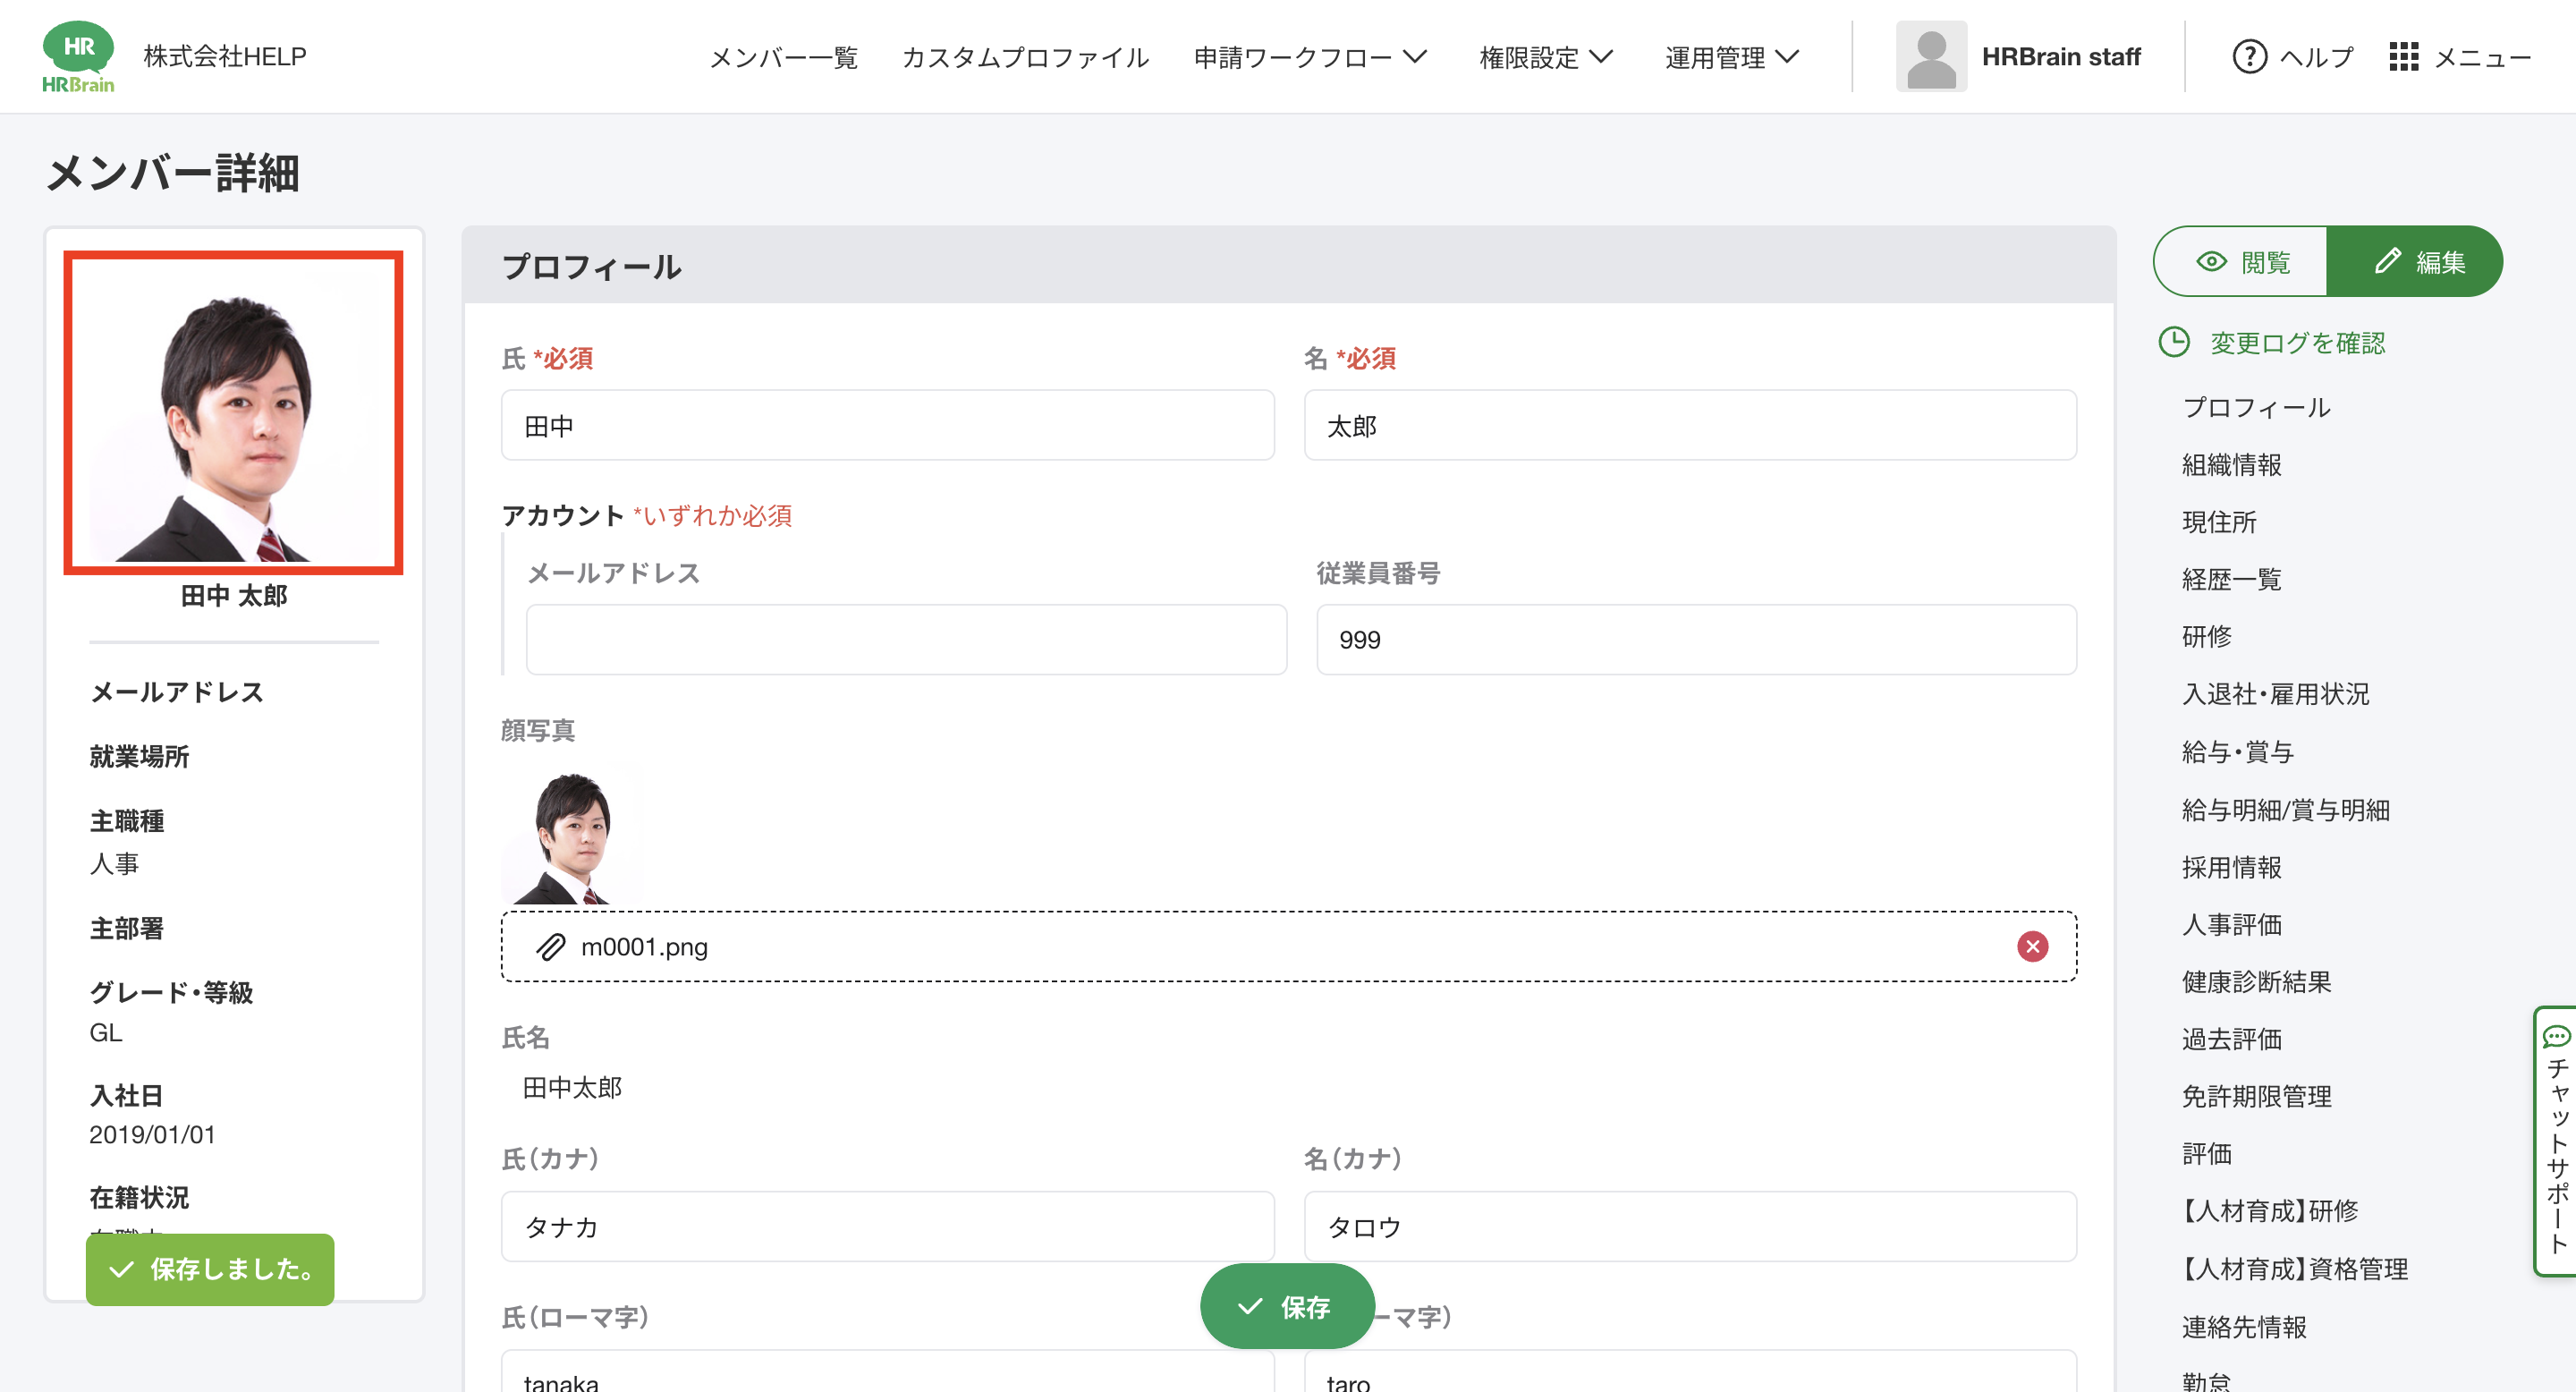Click the HRBrain logo icon
2576x1392 pixels.
[x=78, y=56]
